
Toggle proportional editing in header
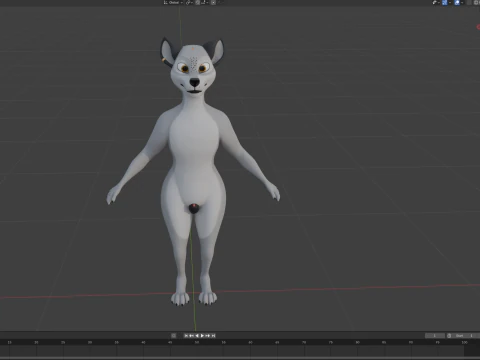213,2
